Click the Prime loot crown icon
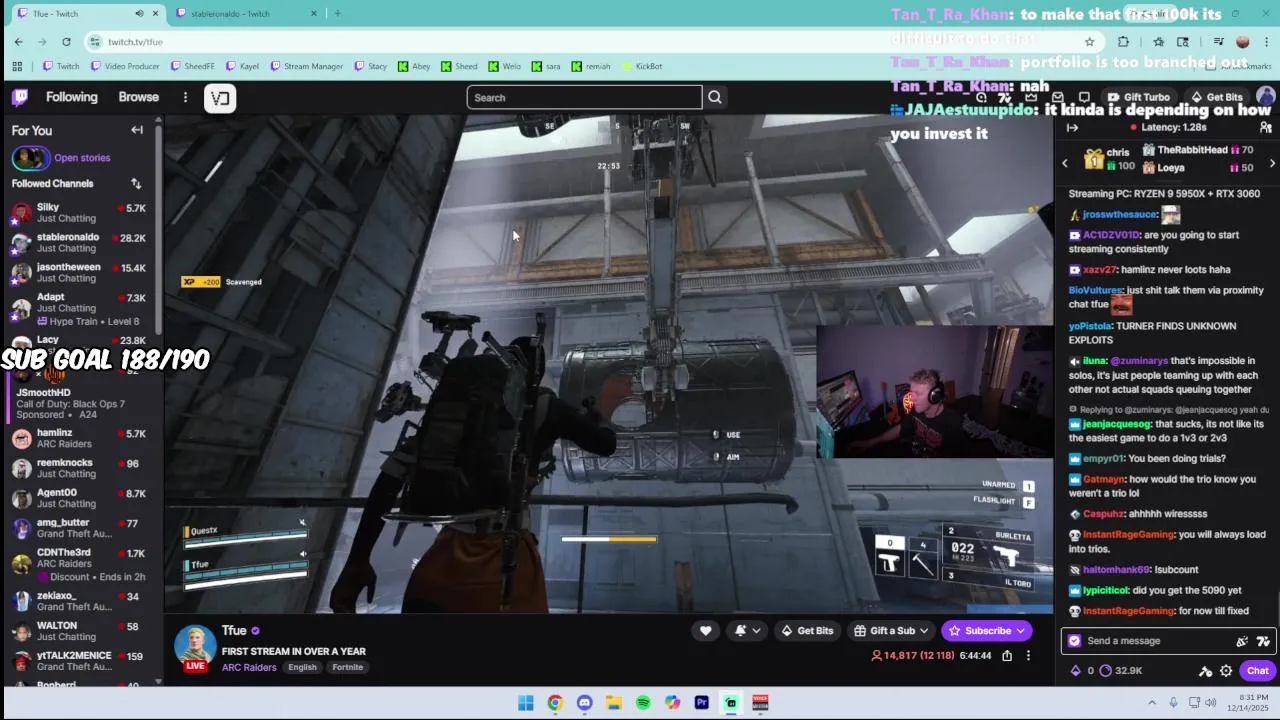1280x720 pixels. [1031, 97]
